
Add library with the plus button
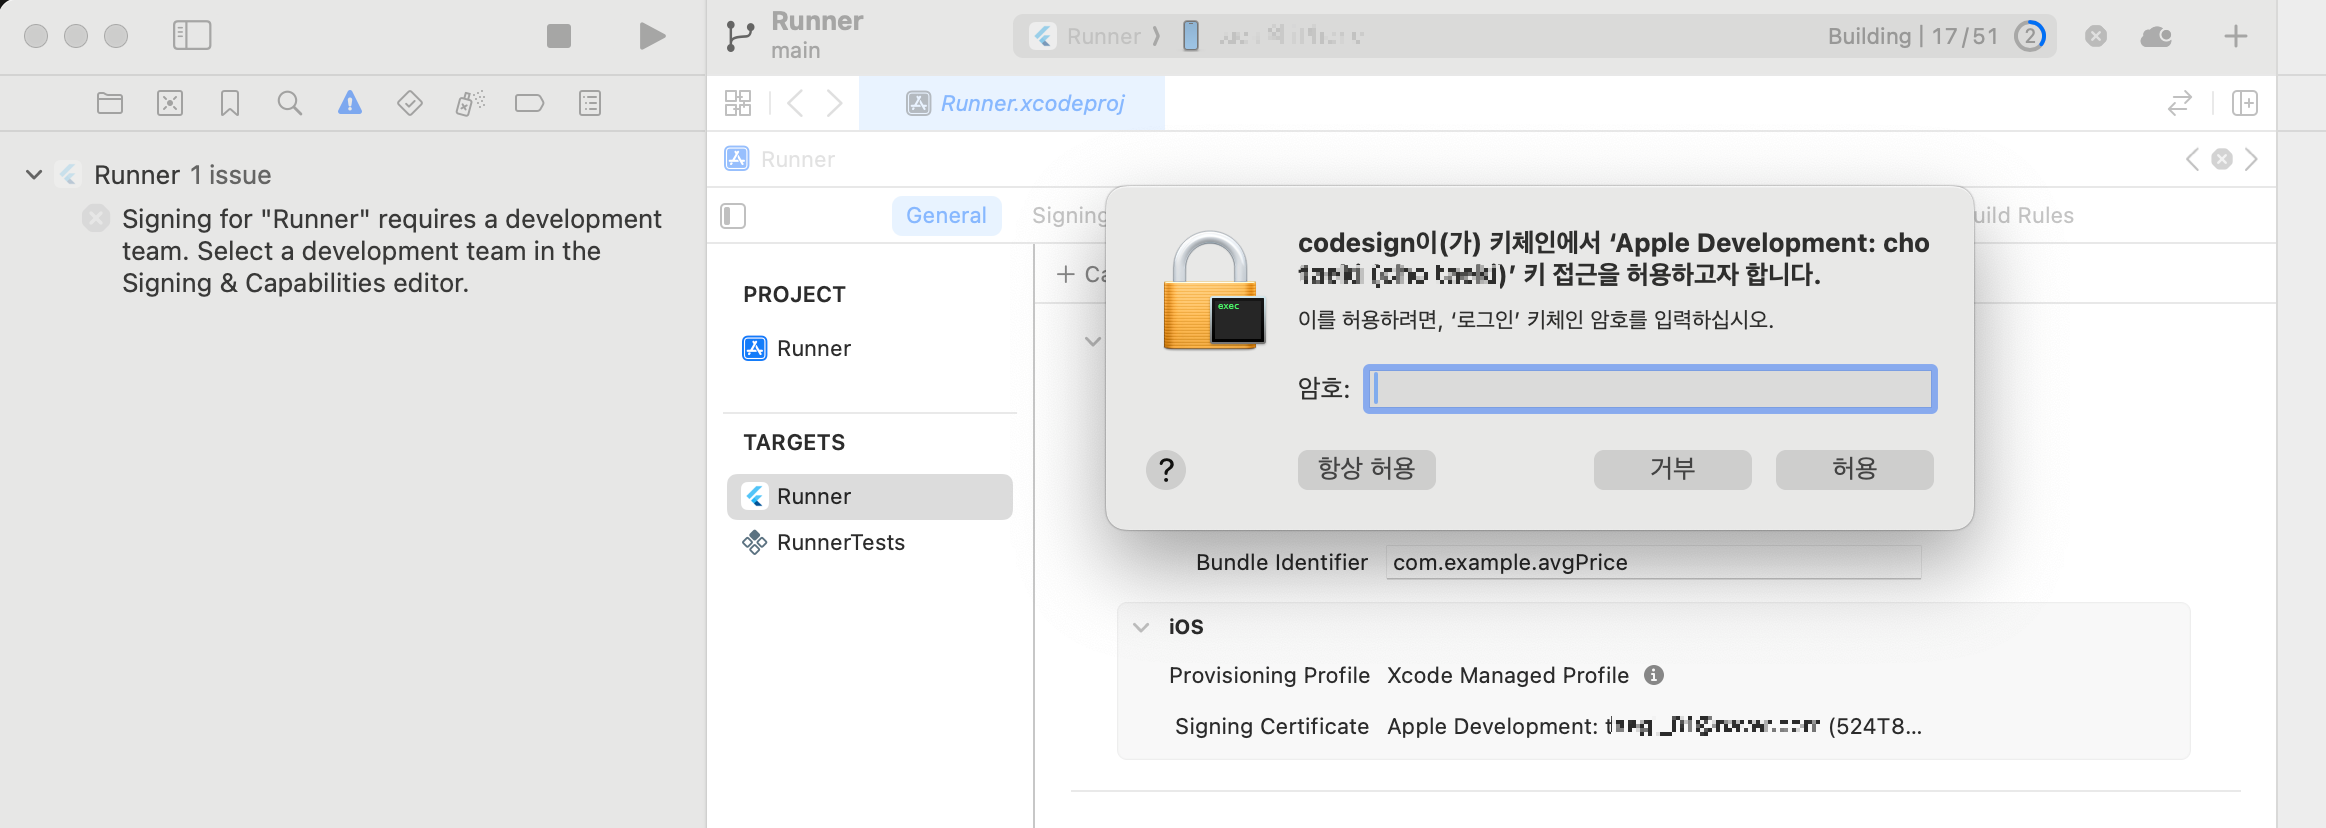2236,36
